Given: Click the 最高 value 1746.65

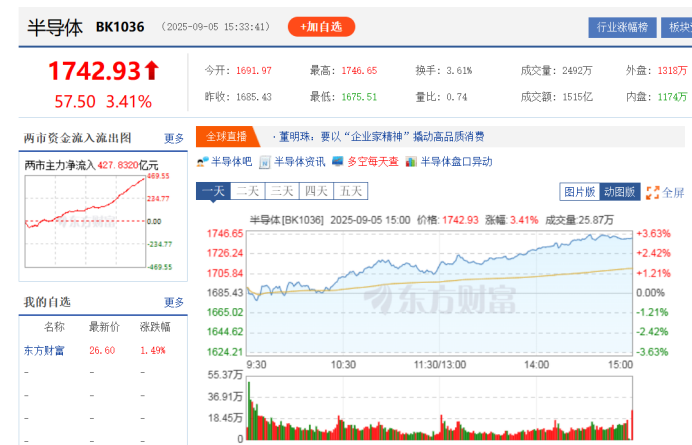Looking at the screenshot, I should pos(359,71).
